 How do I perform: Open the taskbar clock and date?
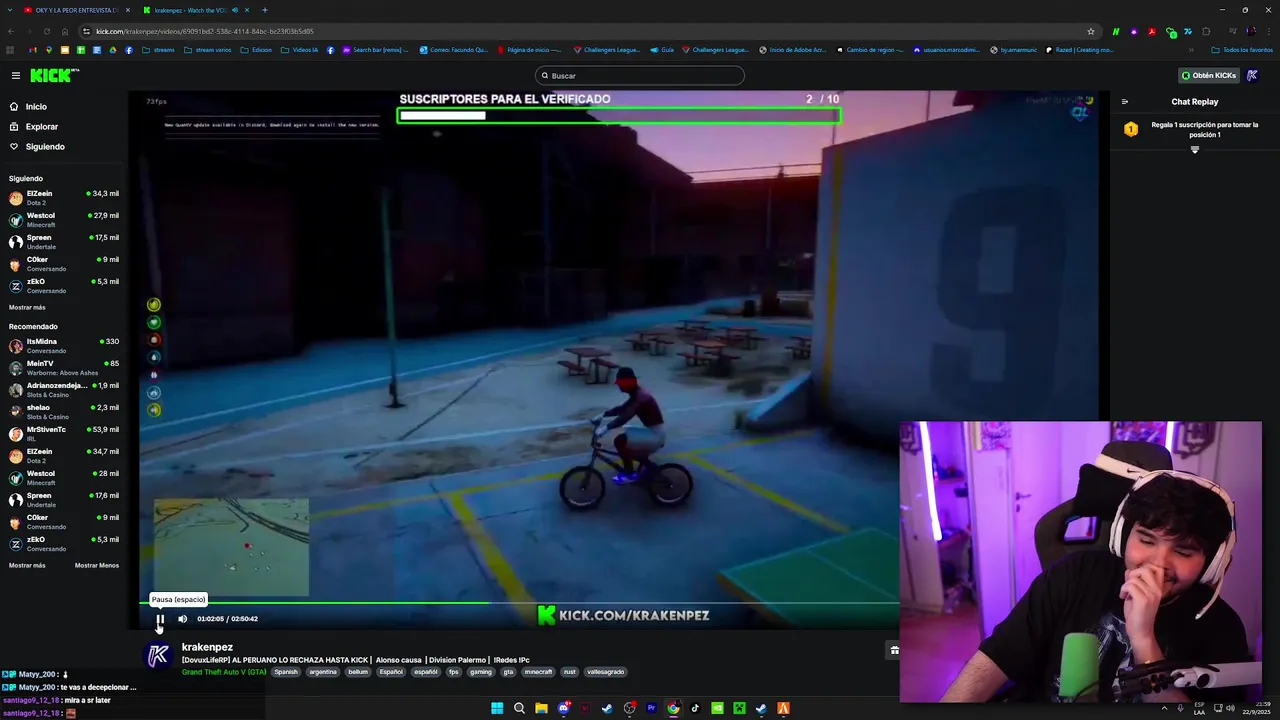pyautogui.click(x=1256, y=708)
